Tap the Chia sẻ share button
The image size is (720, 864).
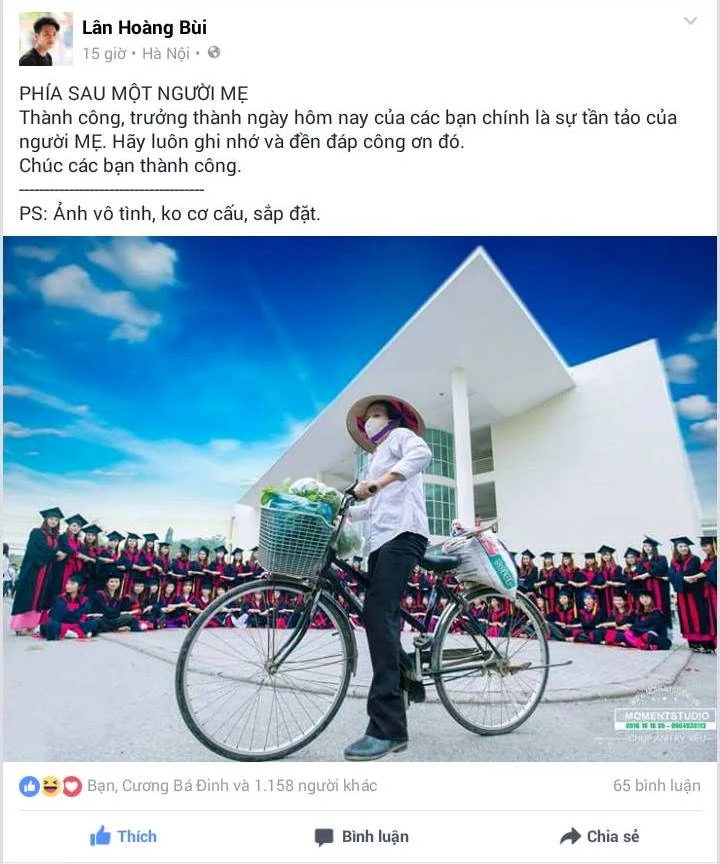(599, 836)
